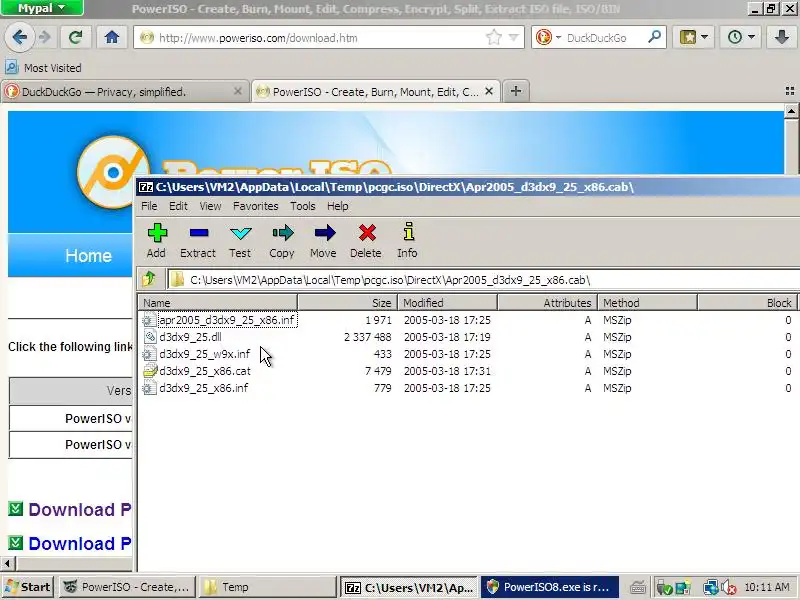Click the keyboard icon in taskbar tray

click(x=638, y=587)
